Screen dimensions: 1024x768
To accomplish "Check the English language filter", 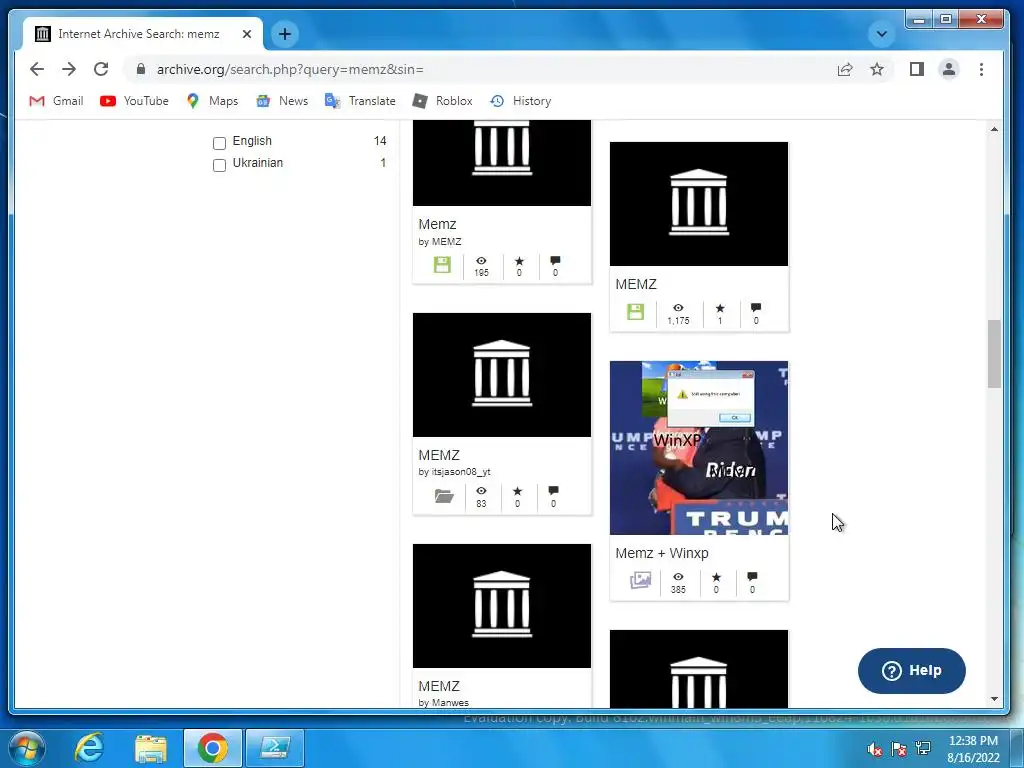I will 219,142.
